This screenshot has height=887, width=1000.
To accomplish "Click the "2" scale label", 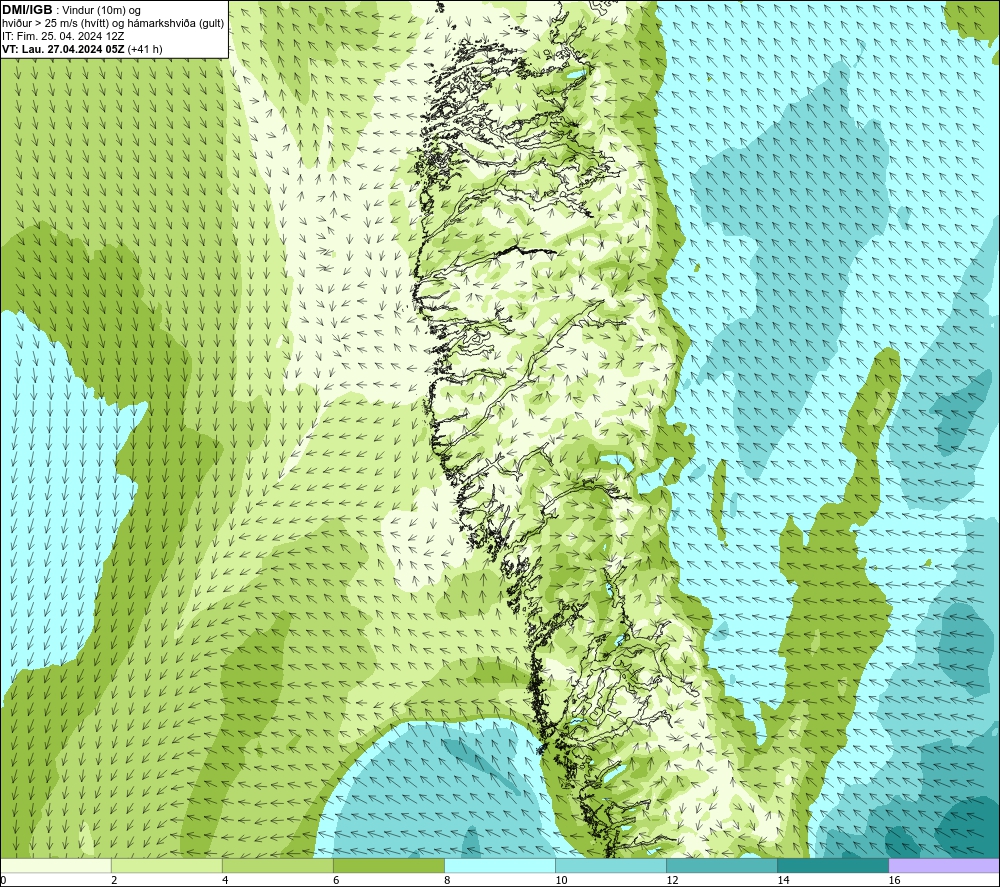I will [x=114, y=880].
